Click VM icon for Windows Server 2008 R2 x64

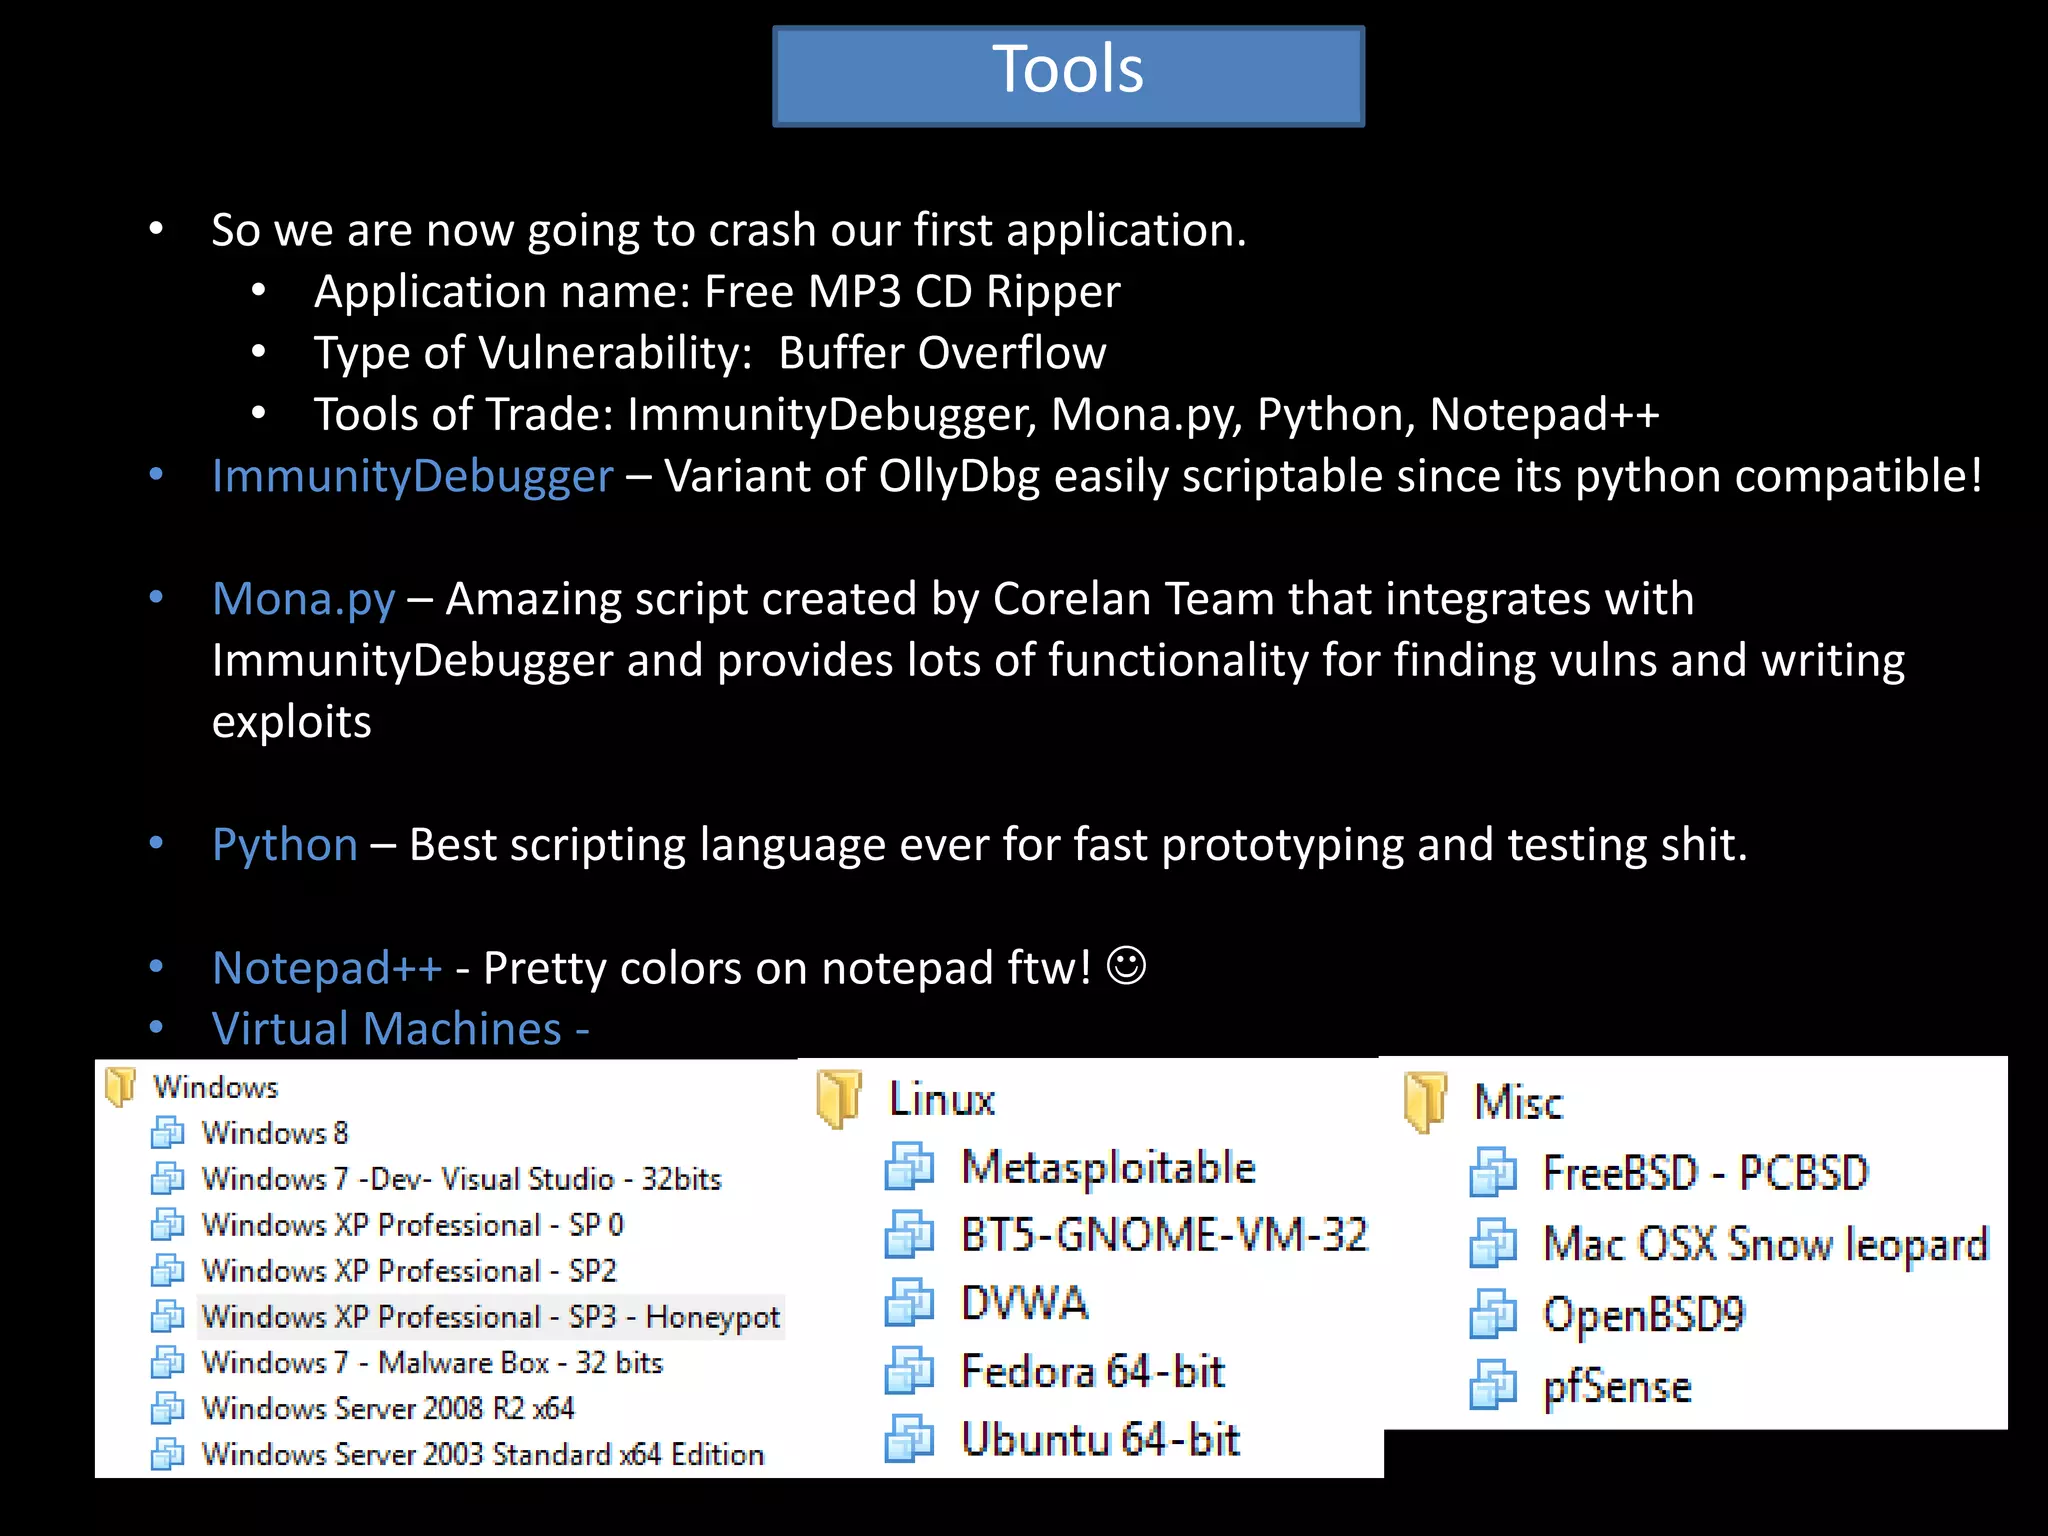coord(167,1408)
